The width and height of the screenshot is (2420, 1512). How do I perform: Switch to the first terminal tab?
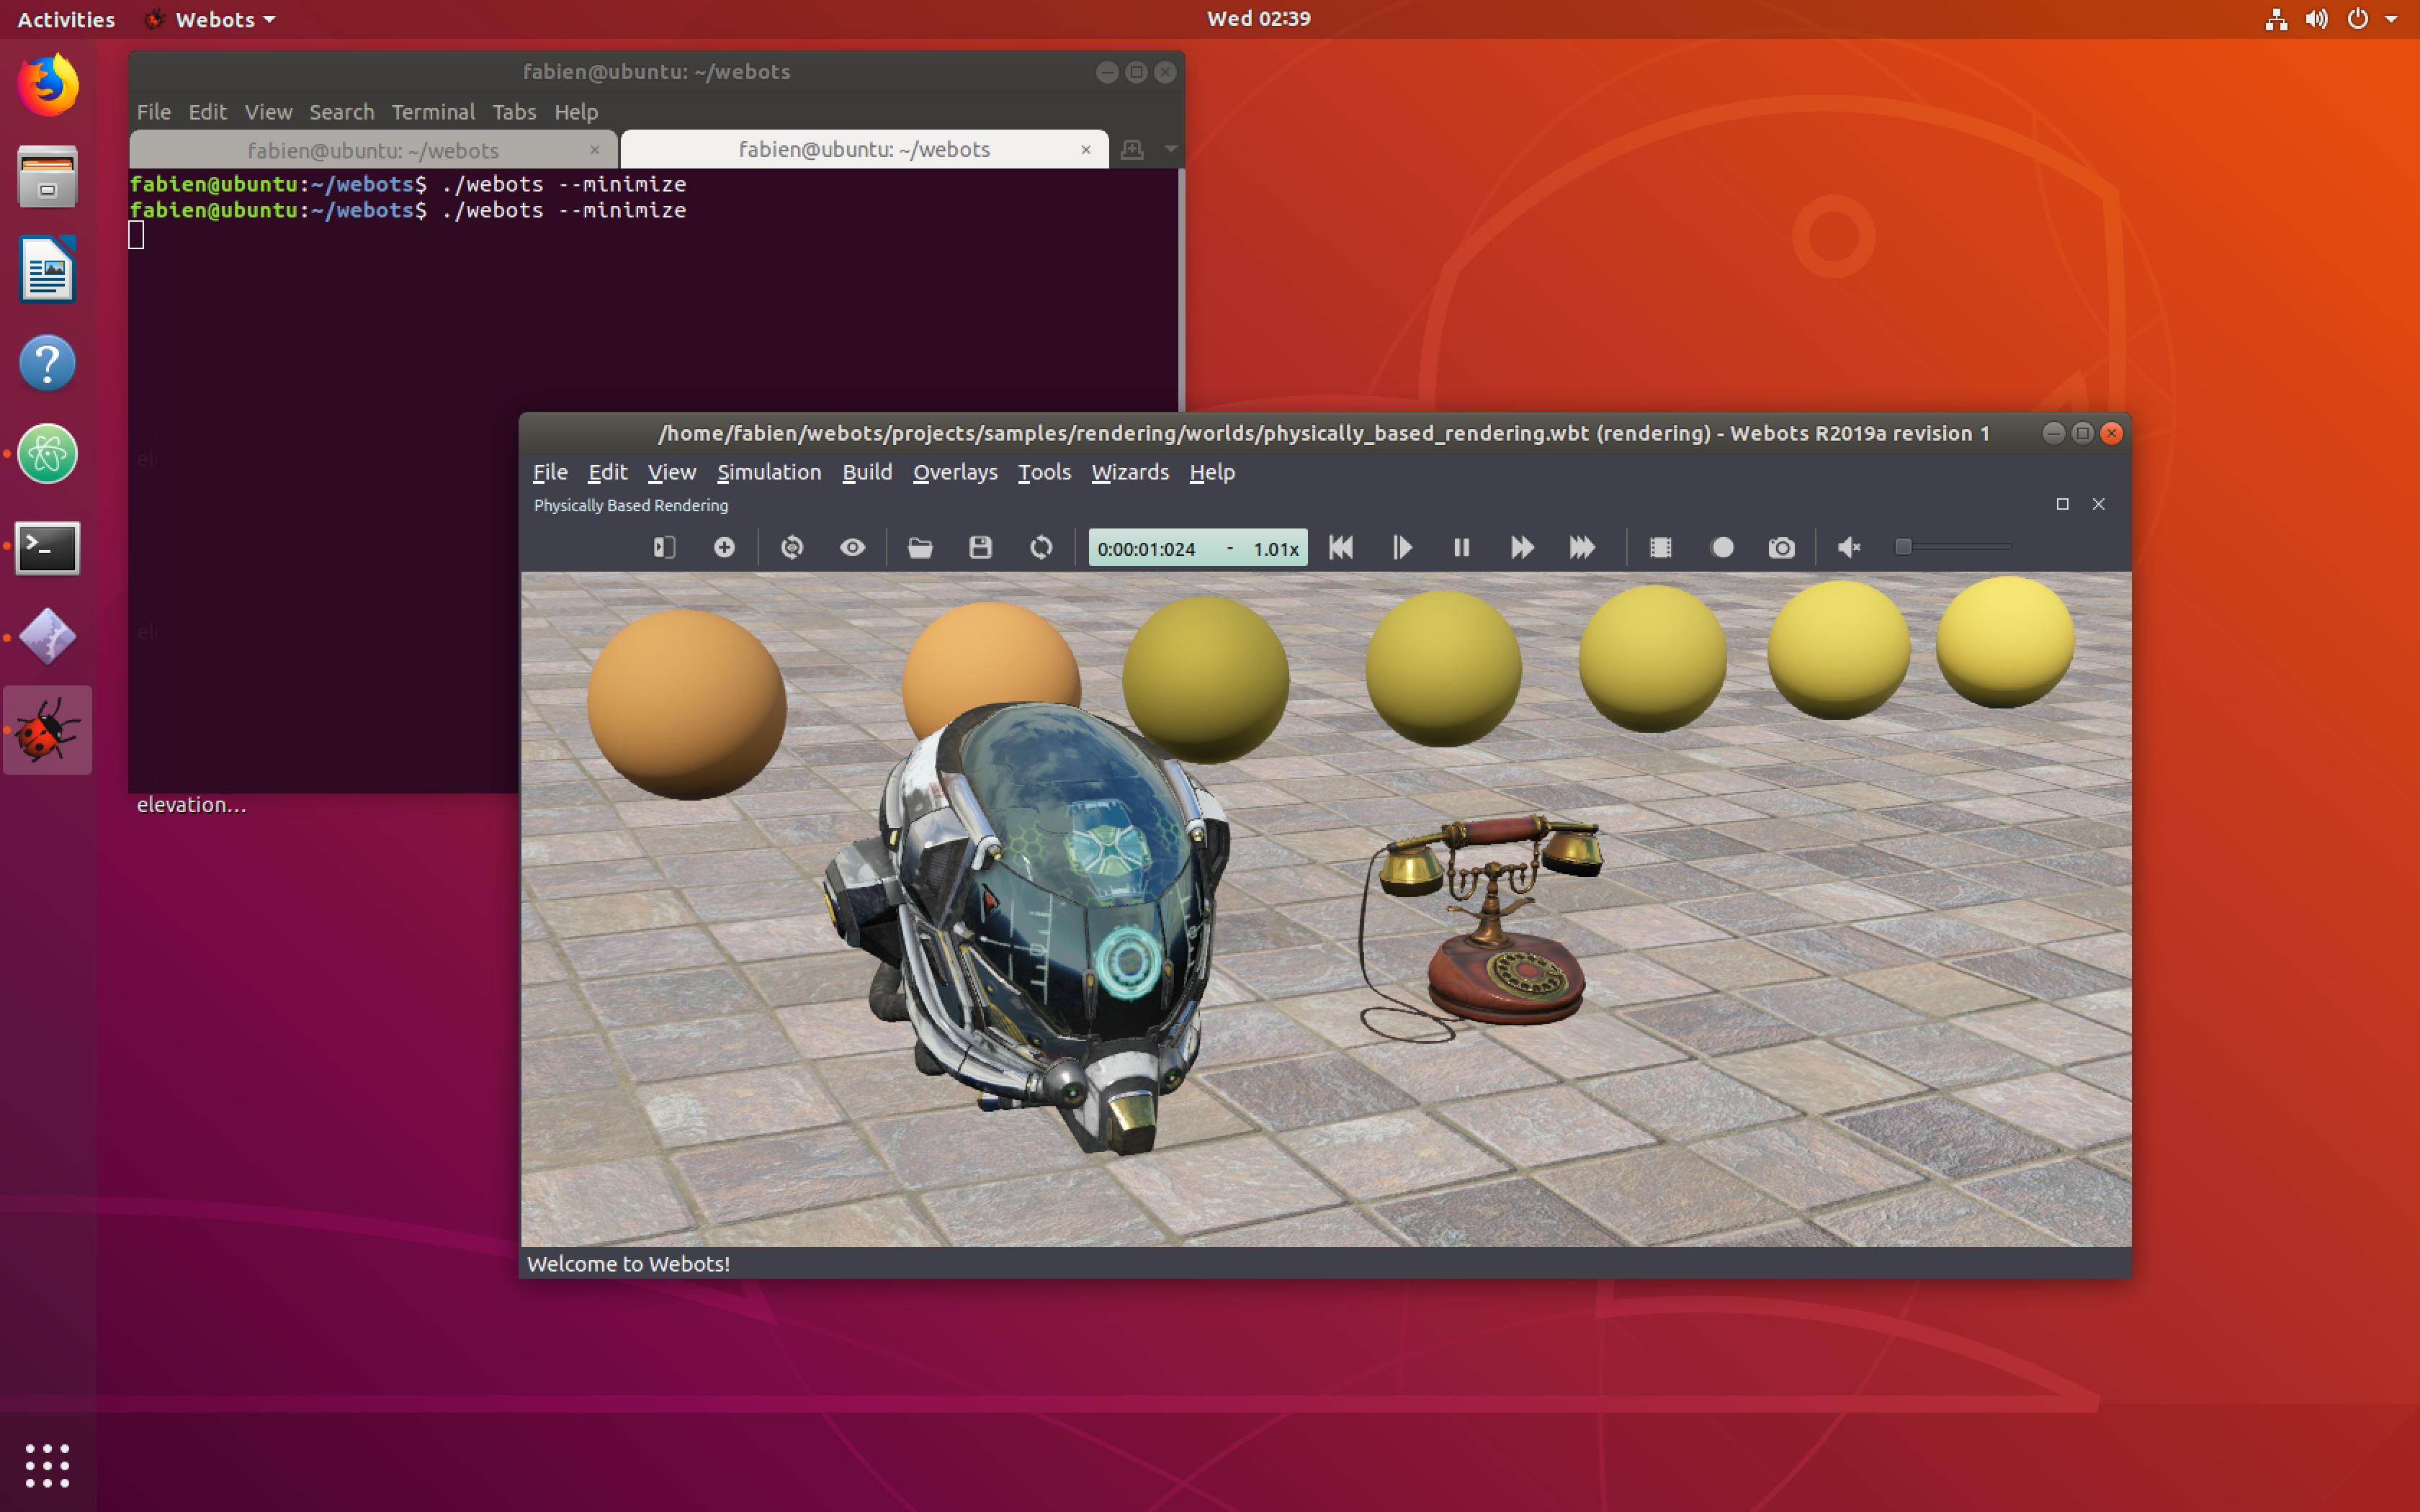click(x=372, y=150)
